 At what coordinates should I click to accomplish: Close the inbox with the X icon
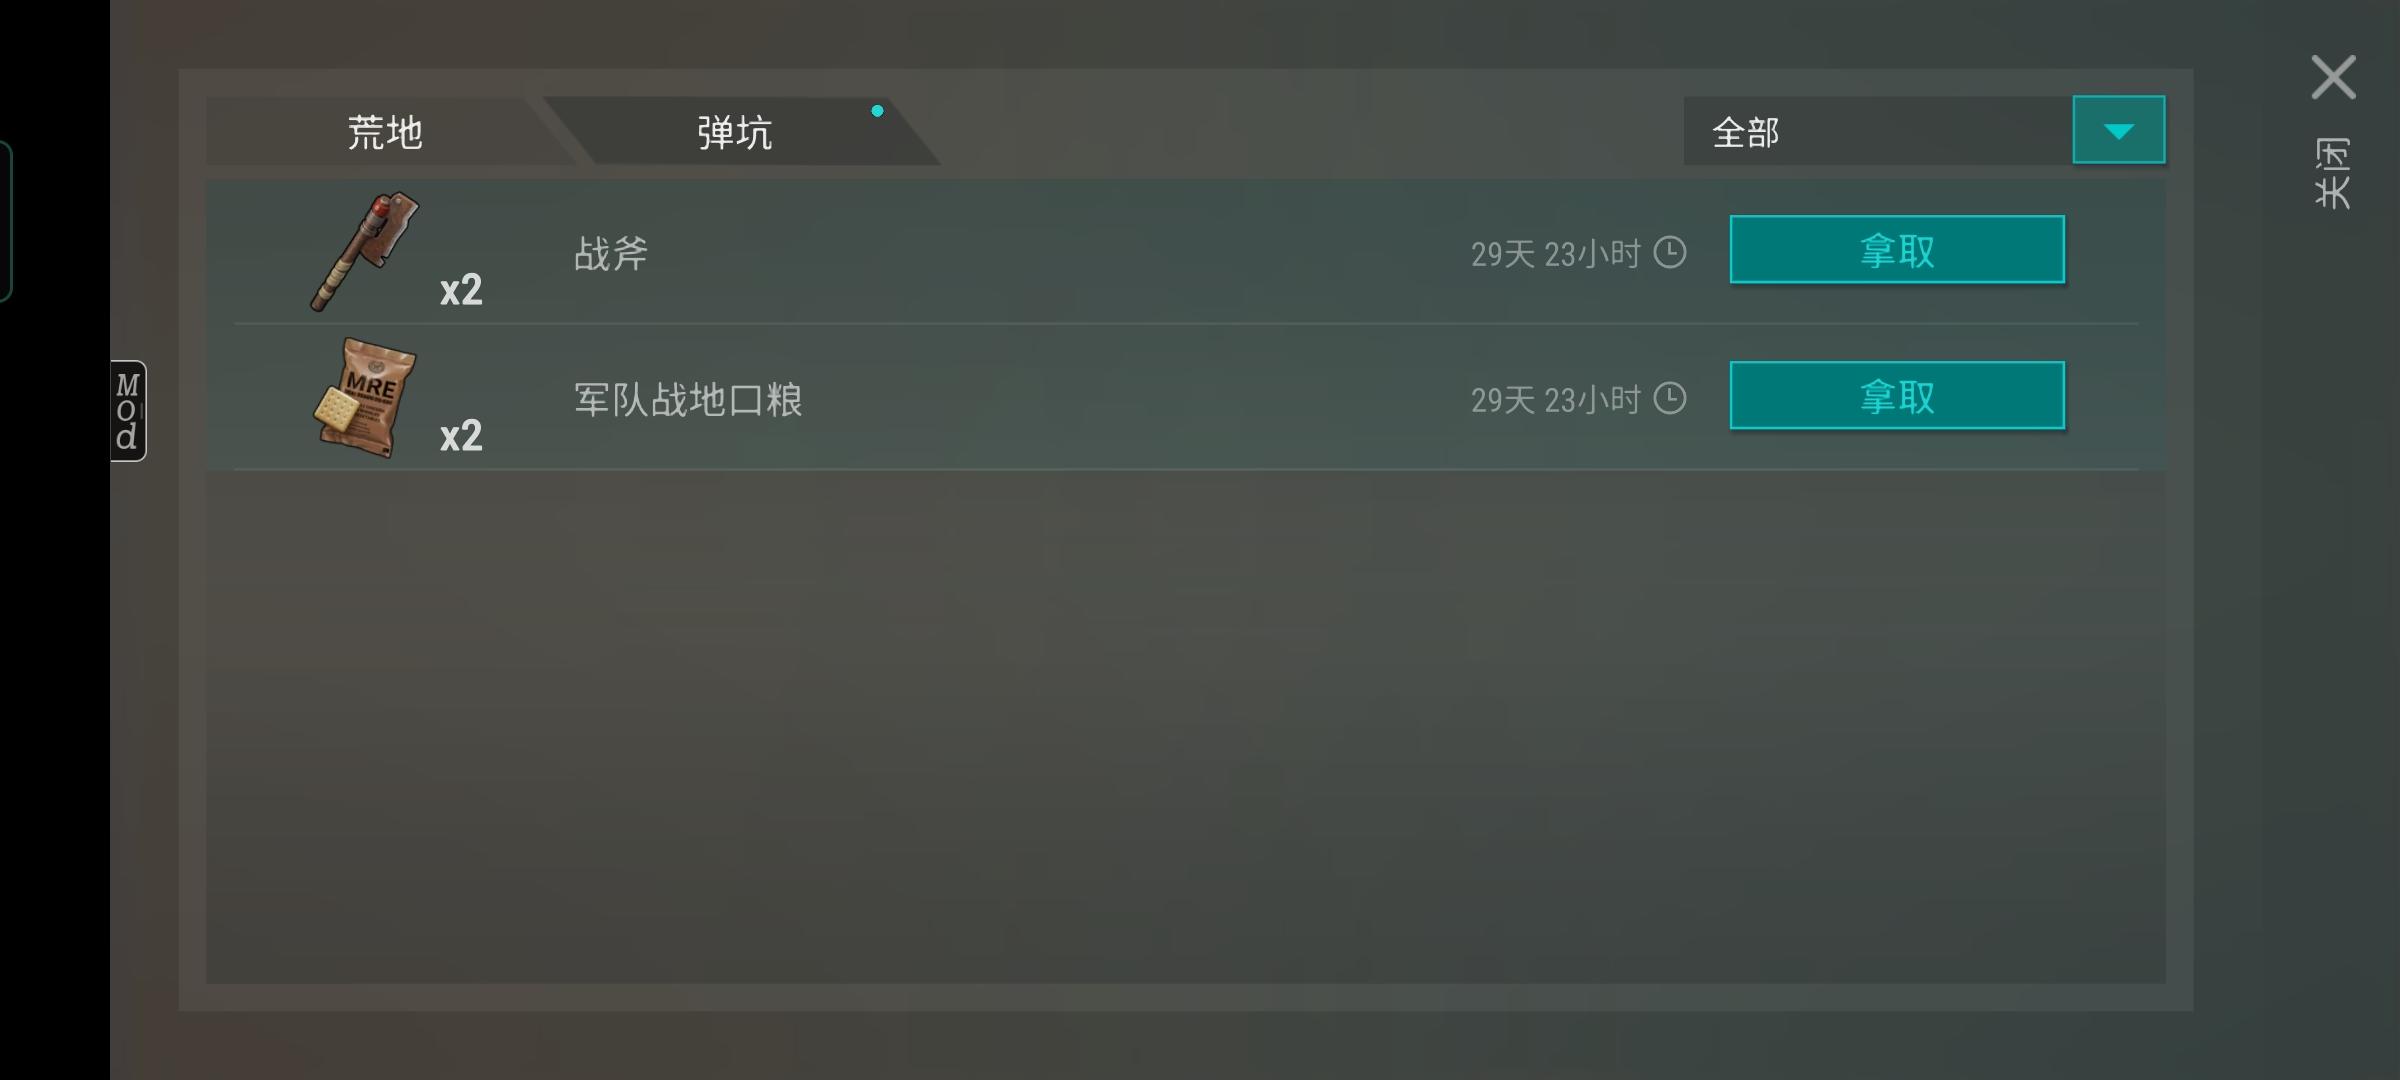(x=2333, y=77)
